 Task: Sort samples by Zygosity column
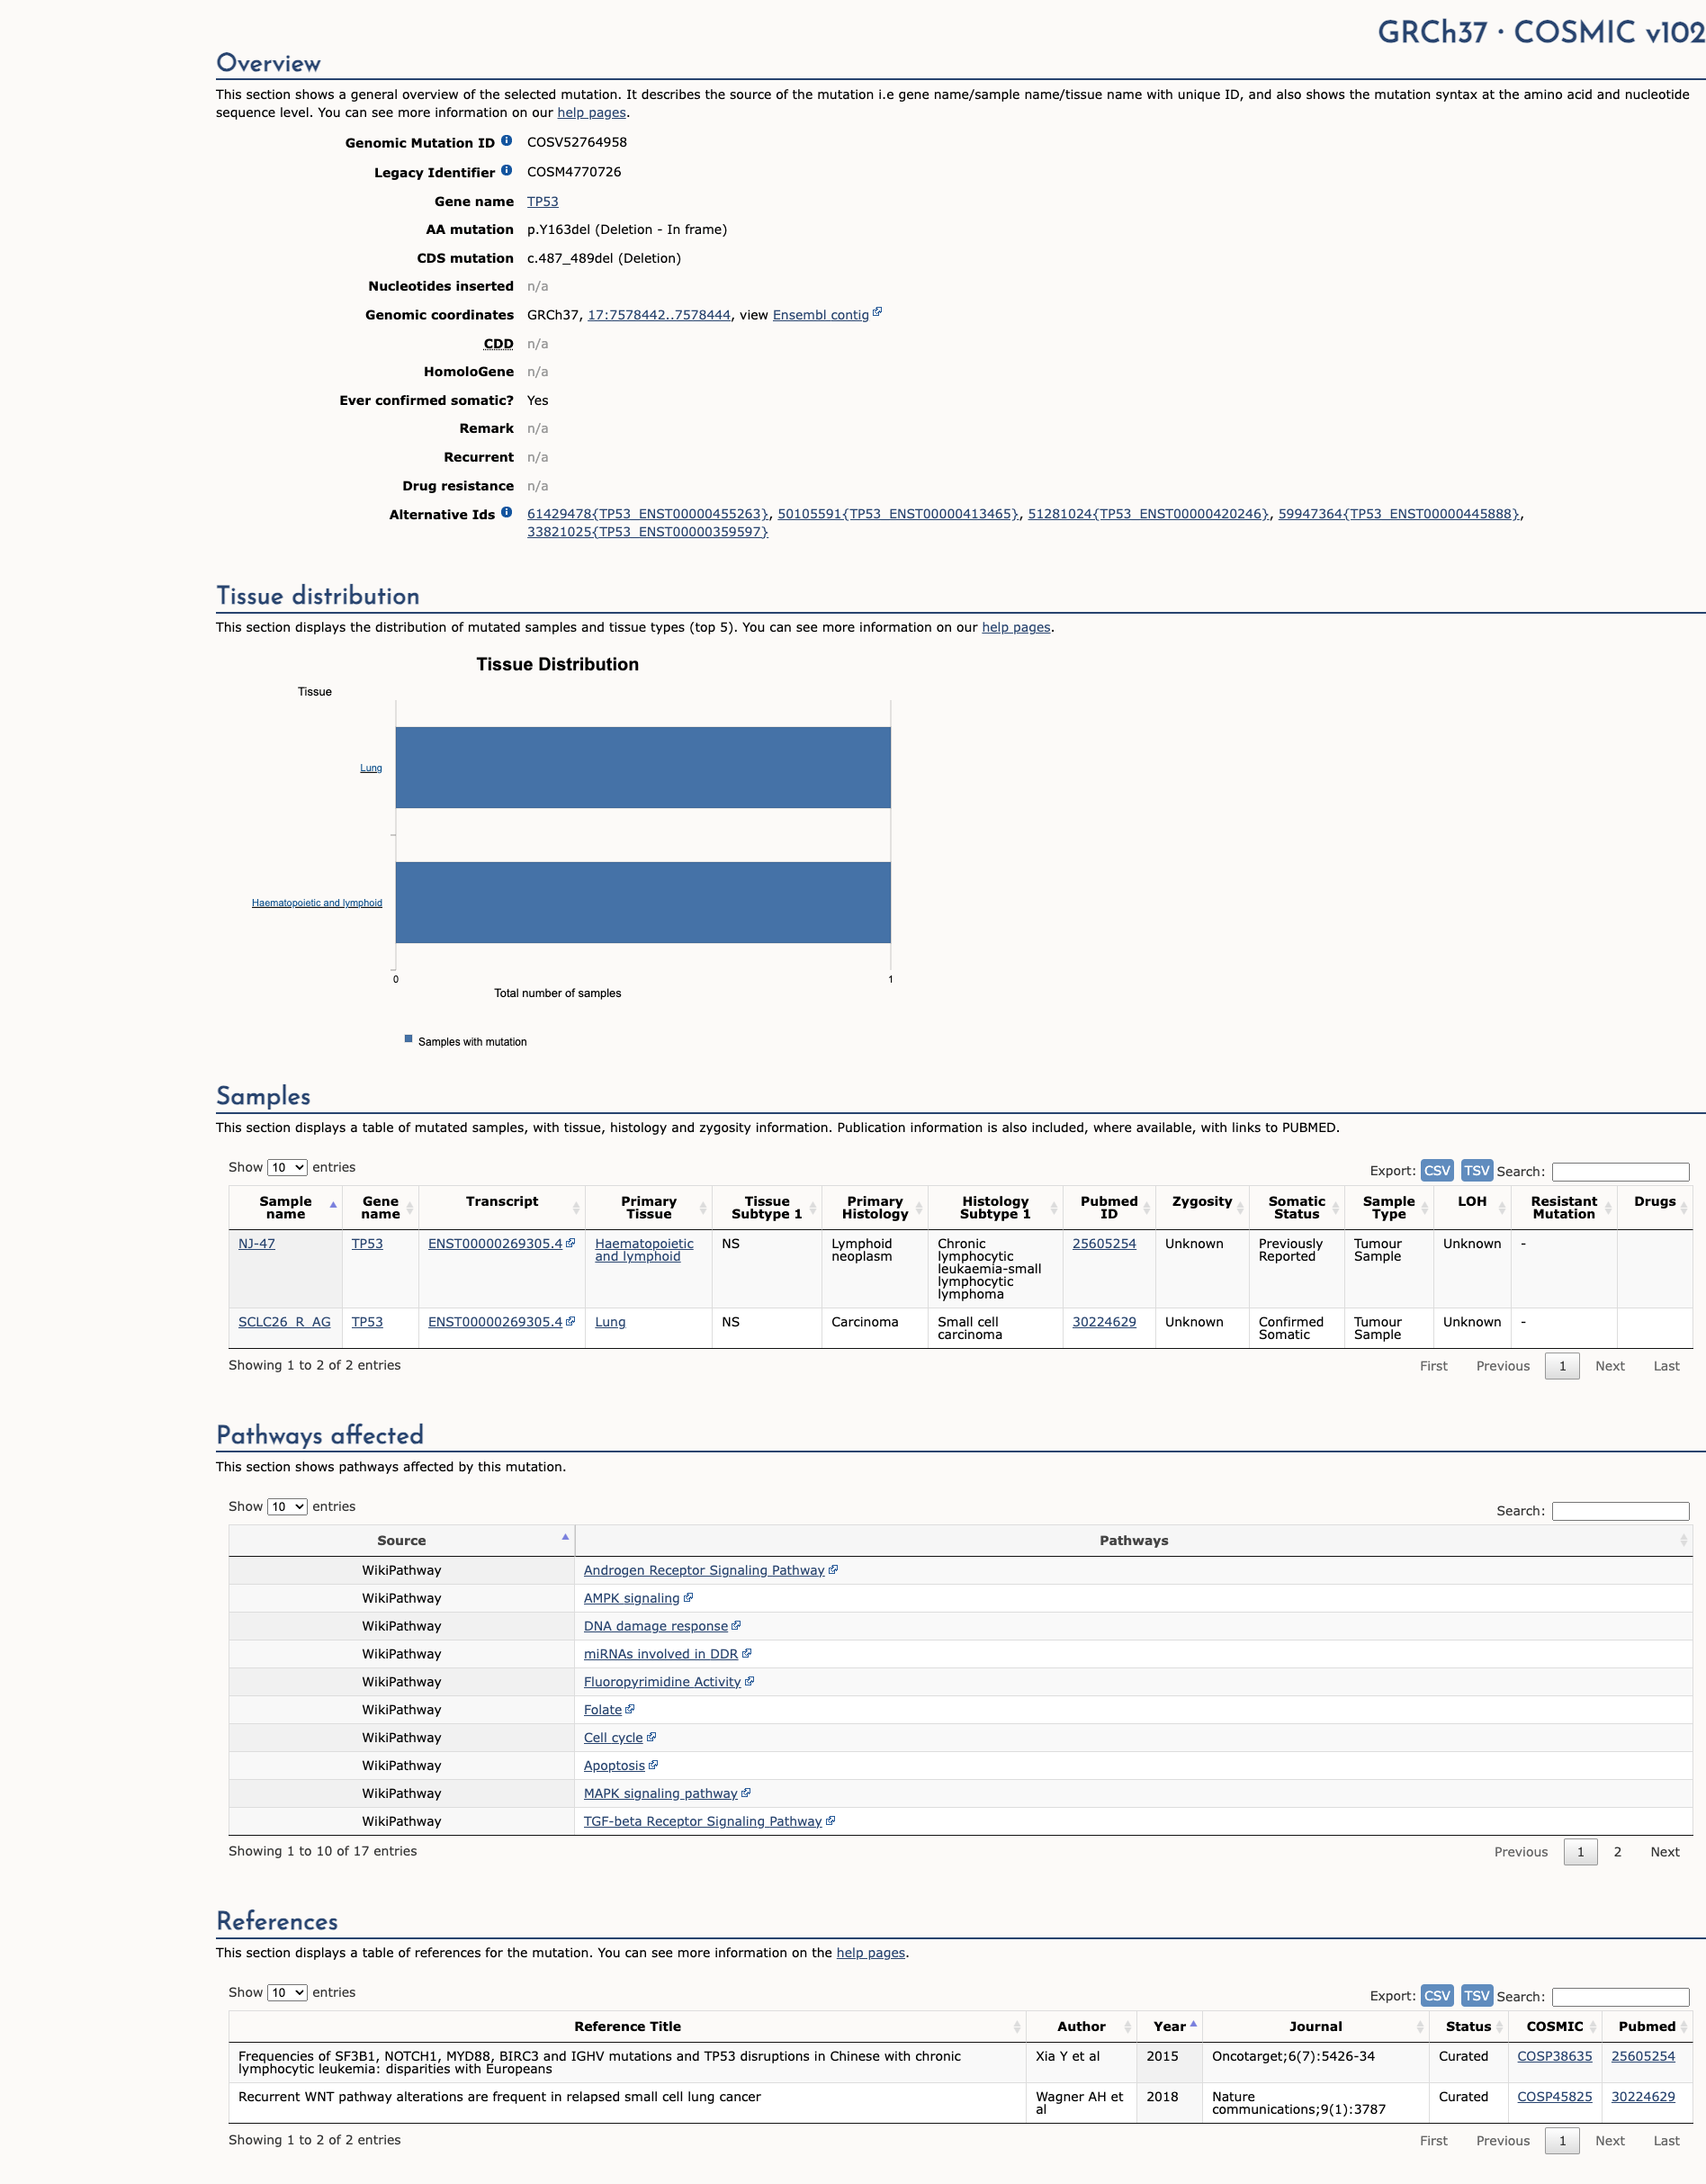(x=1202, y=1208)
